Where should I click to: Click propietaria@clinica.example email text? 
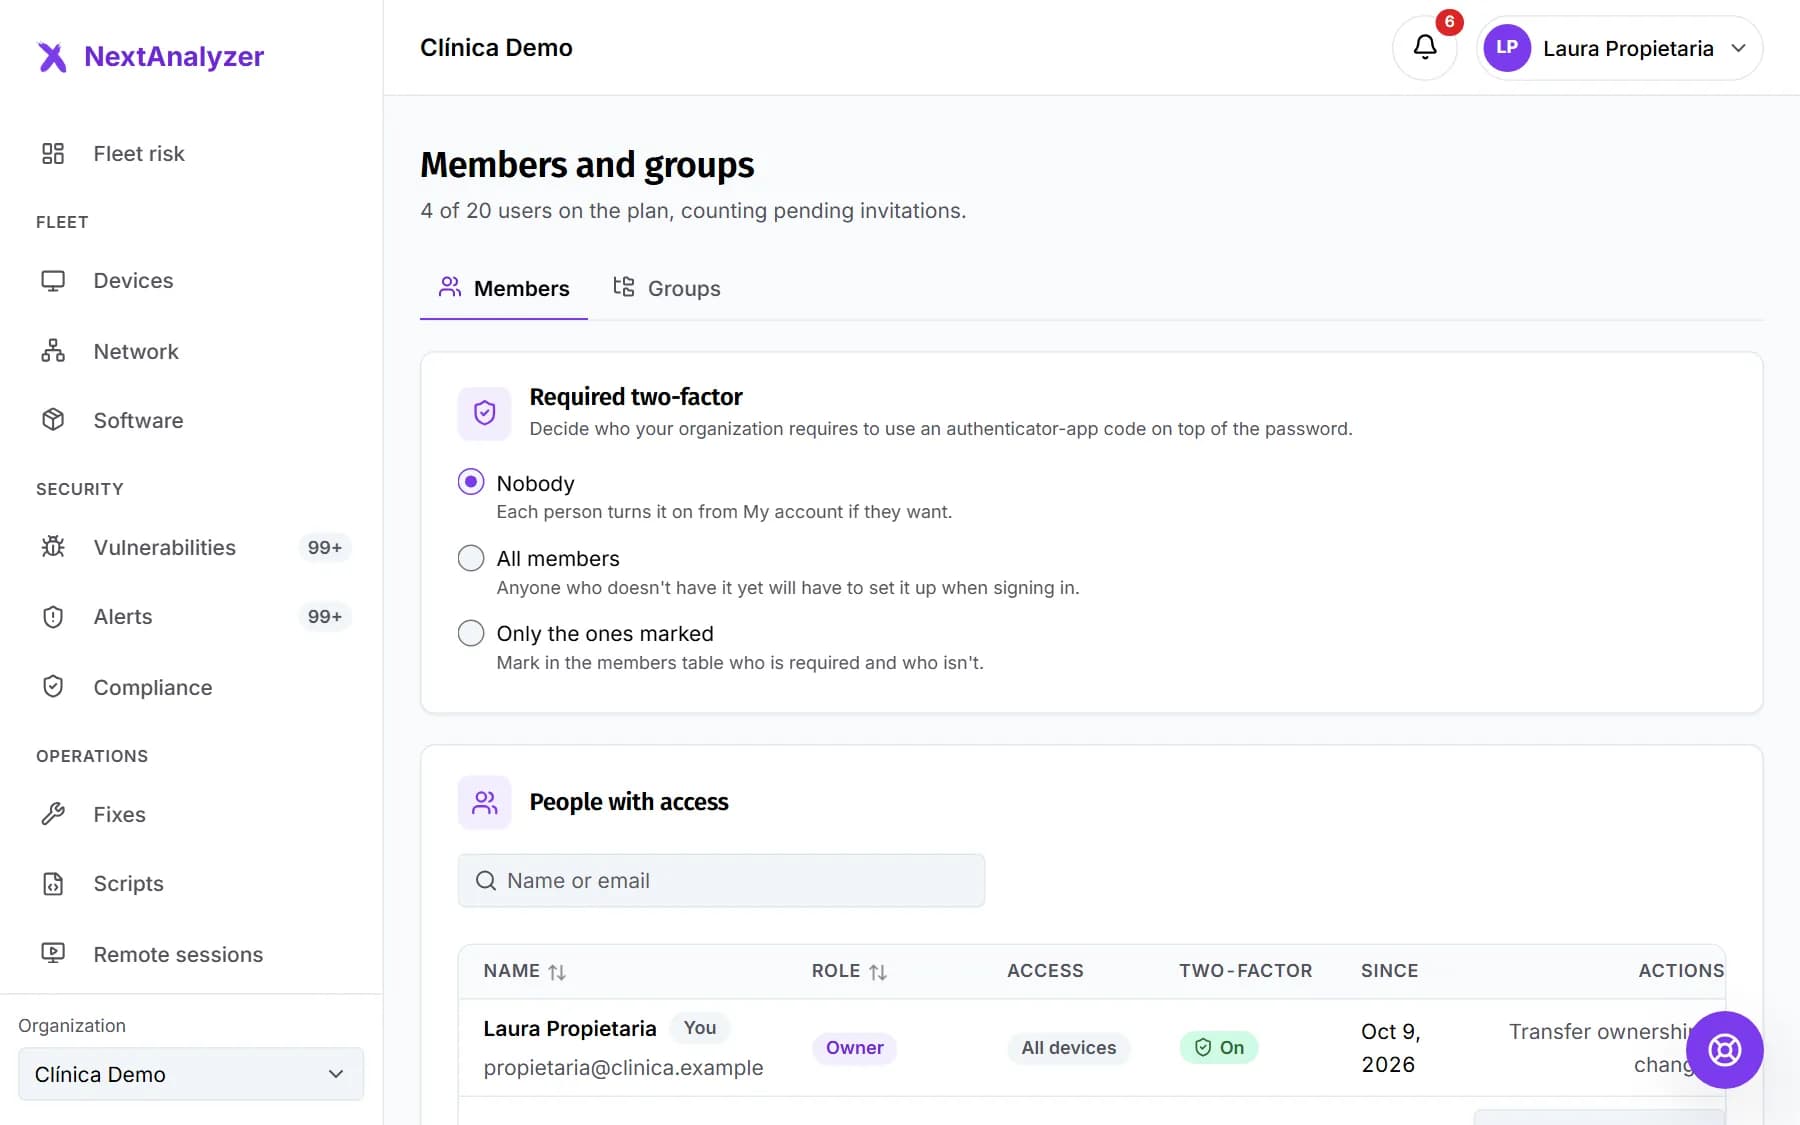click(x=623, y=1068)
